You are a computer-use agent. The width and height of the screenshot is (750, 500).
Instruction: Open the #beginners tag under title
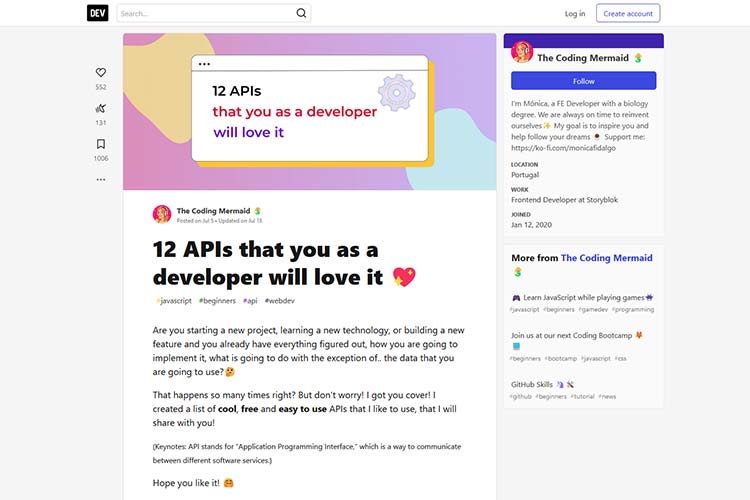click(216, 300)
